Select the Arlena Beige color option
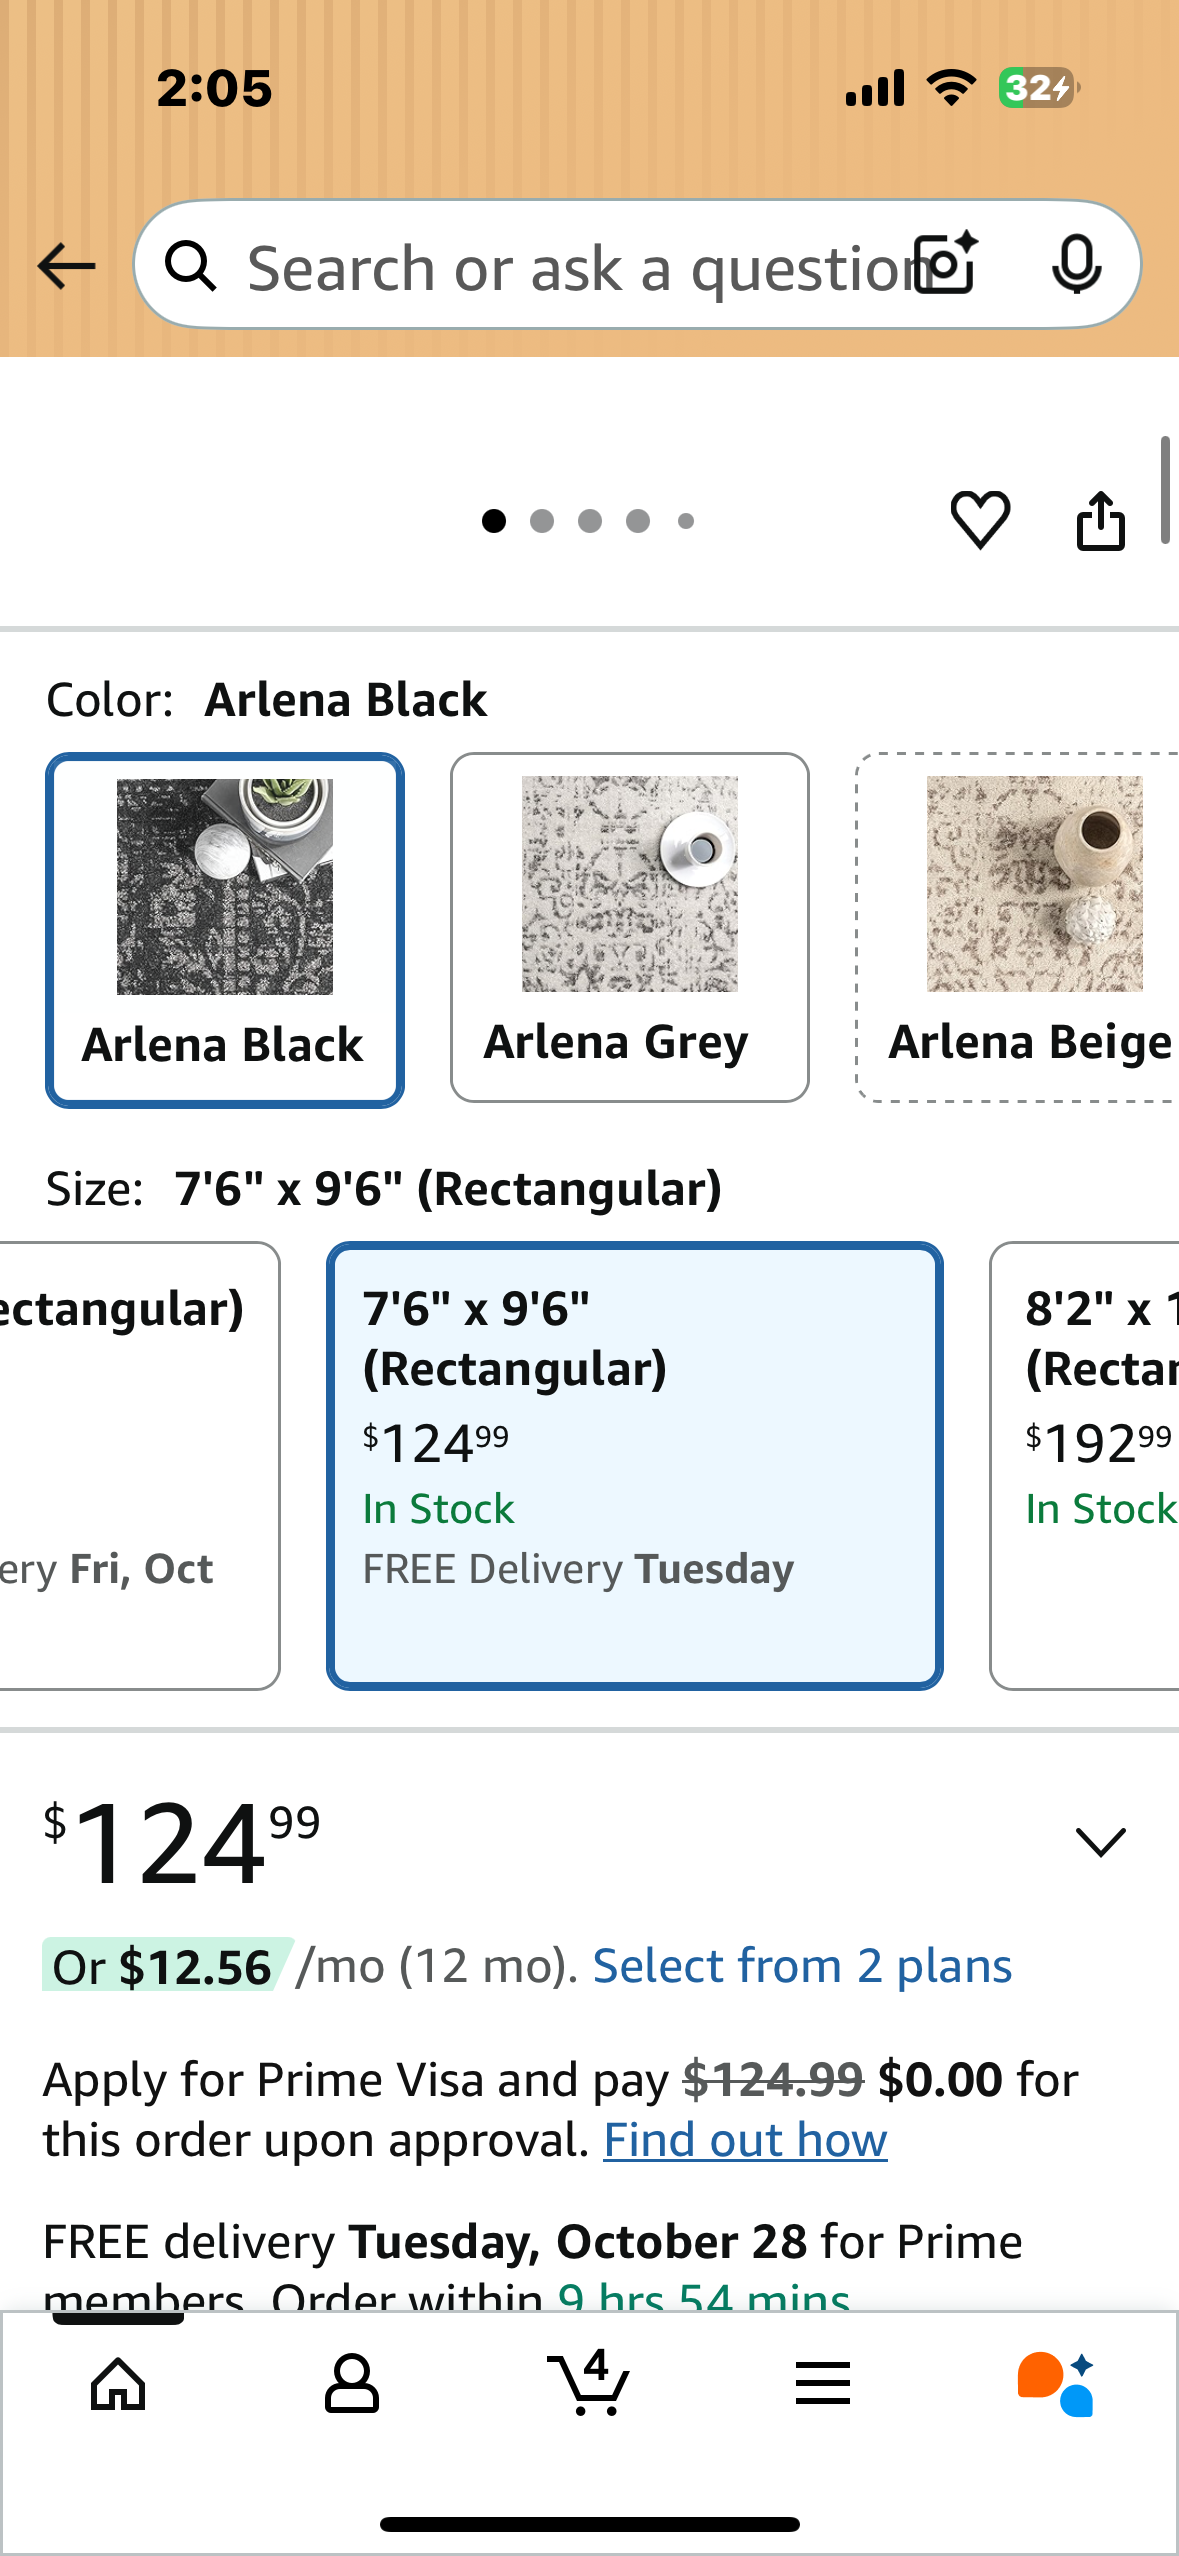 click(x=1020, y=925)
